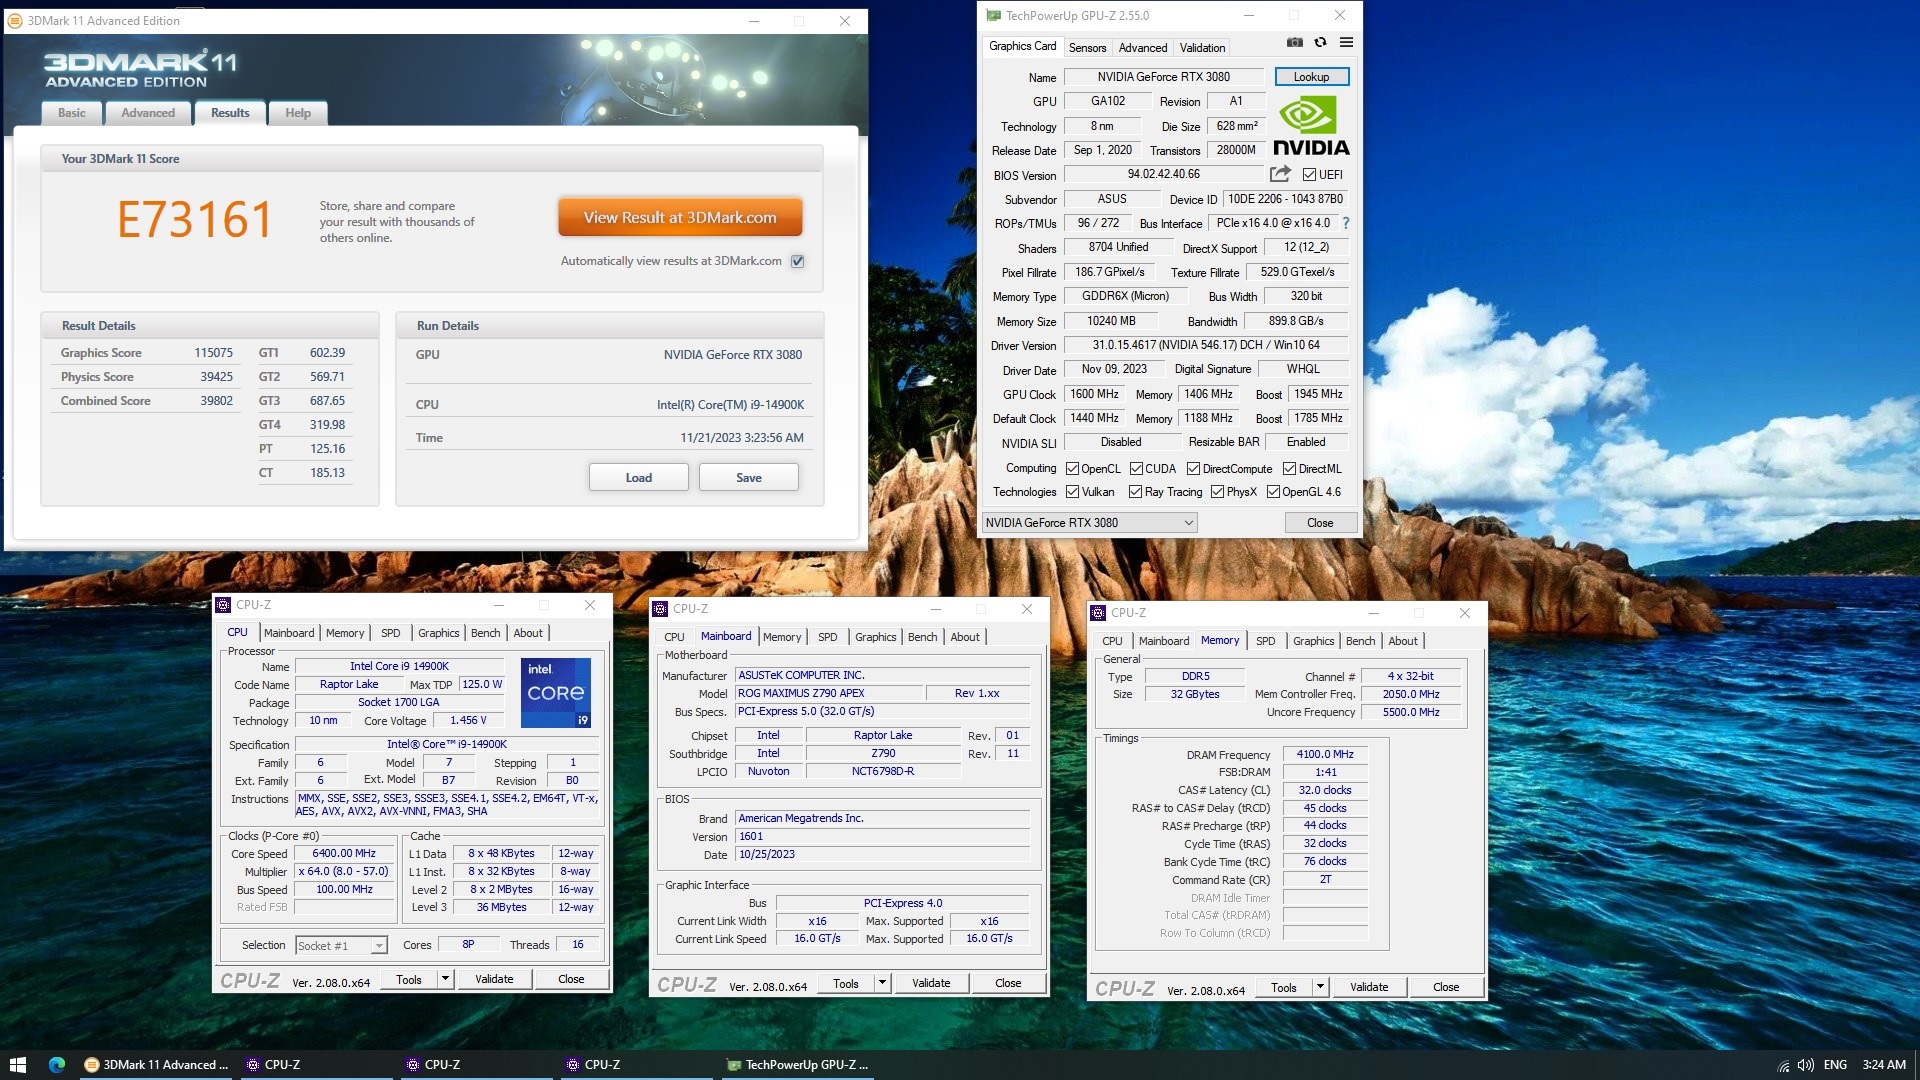Toggle the DirectML checkbox
The width and height of the screenshot is (1920, 1080).
(1289, 469)
